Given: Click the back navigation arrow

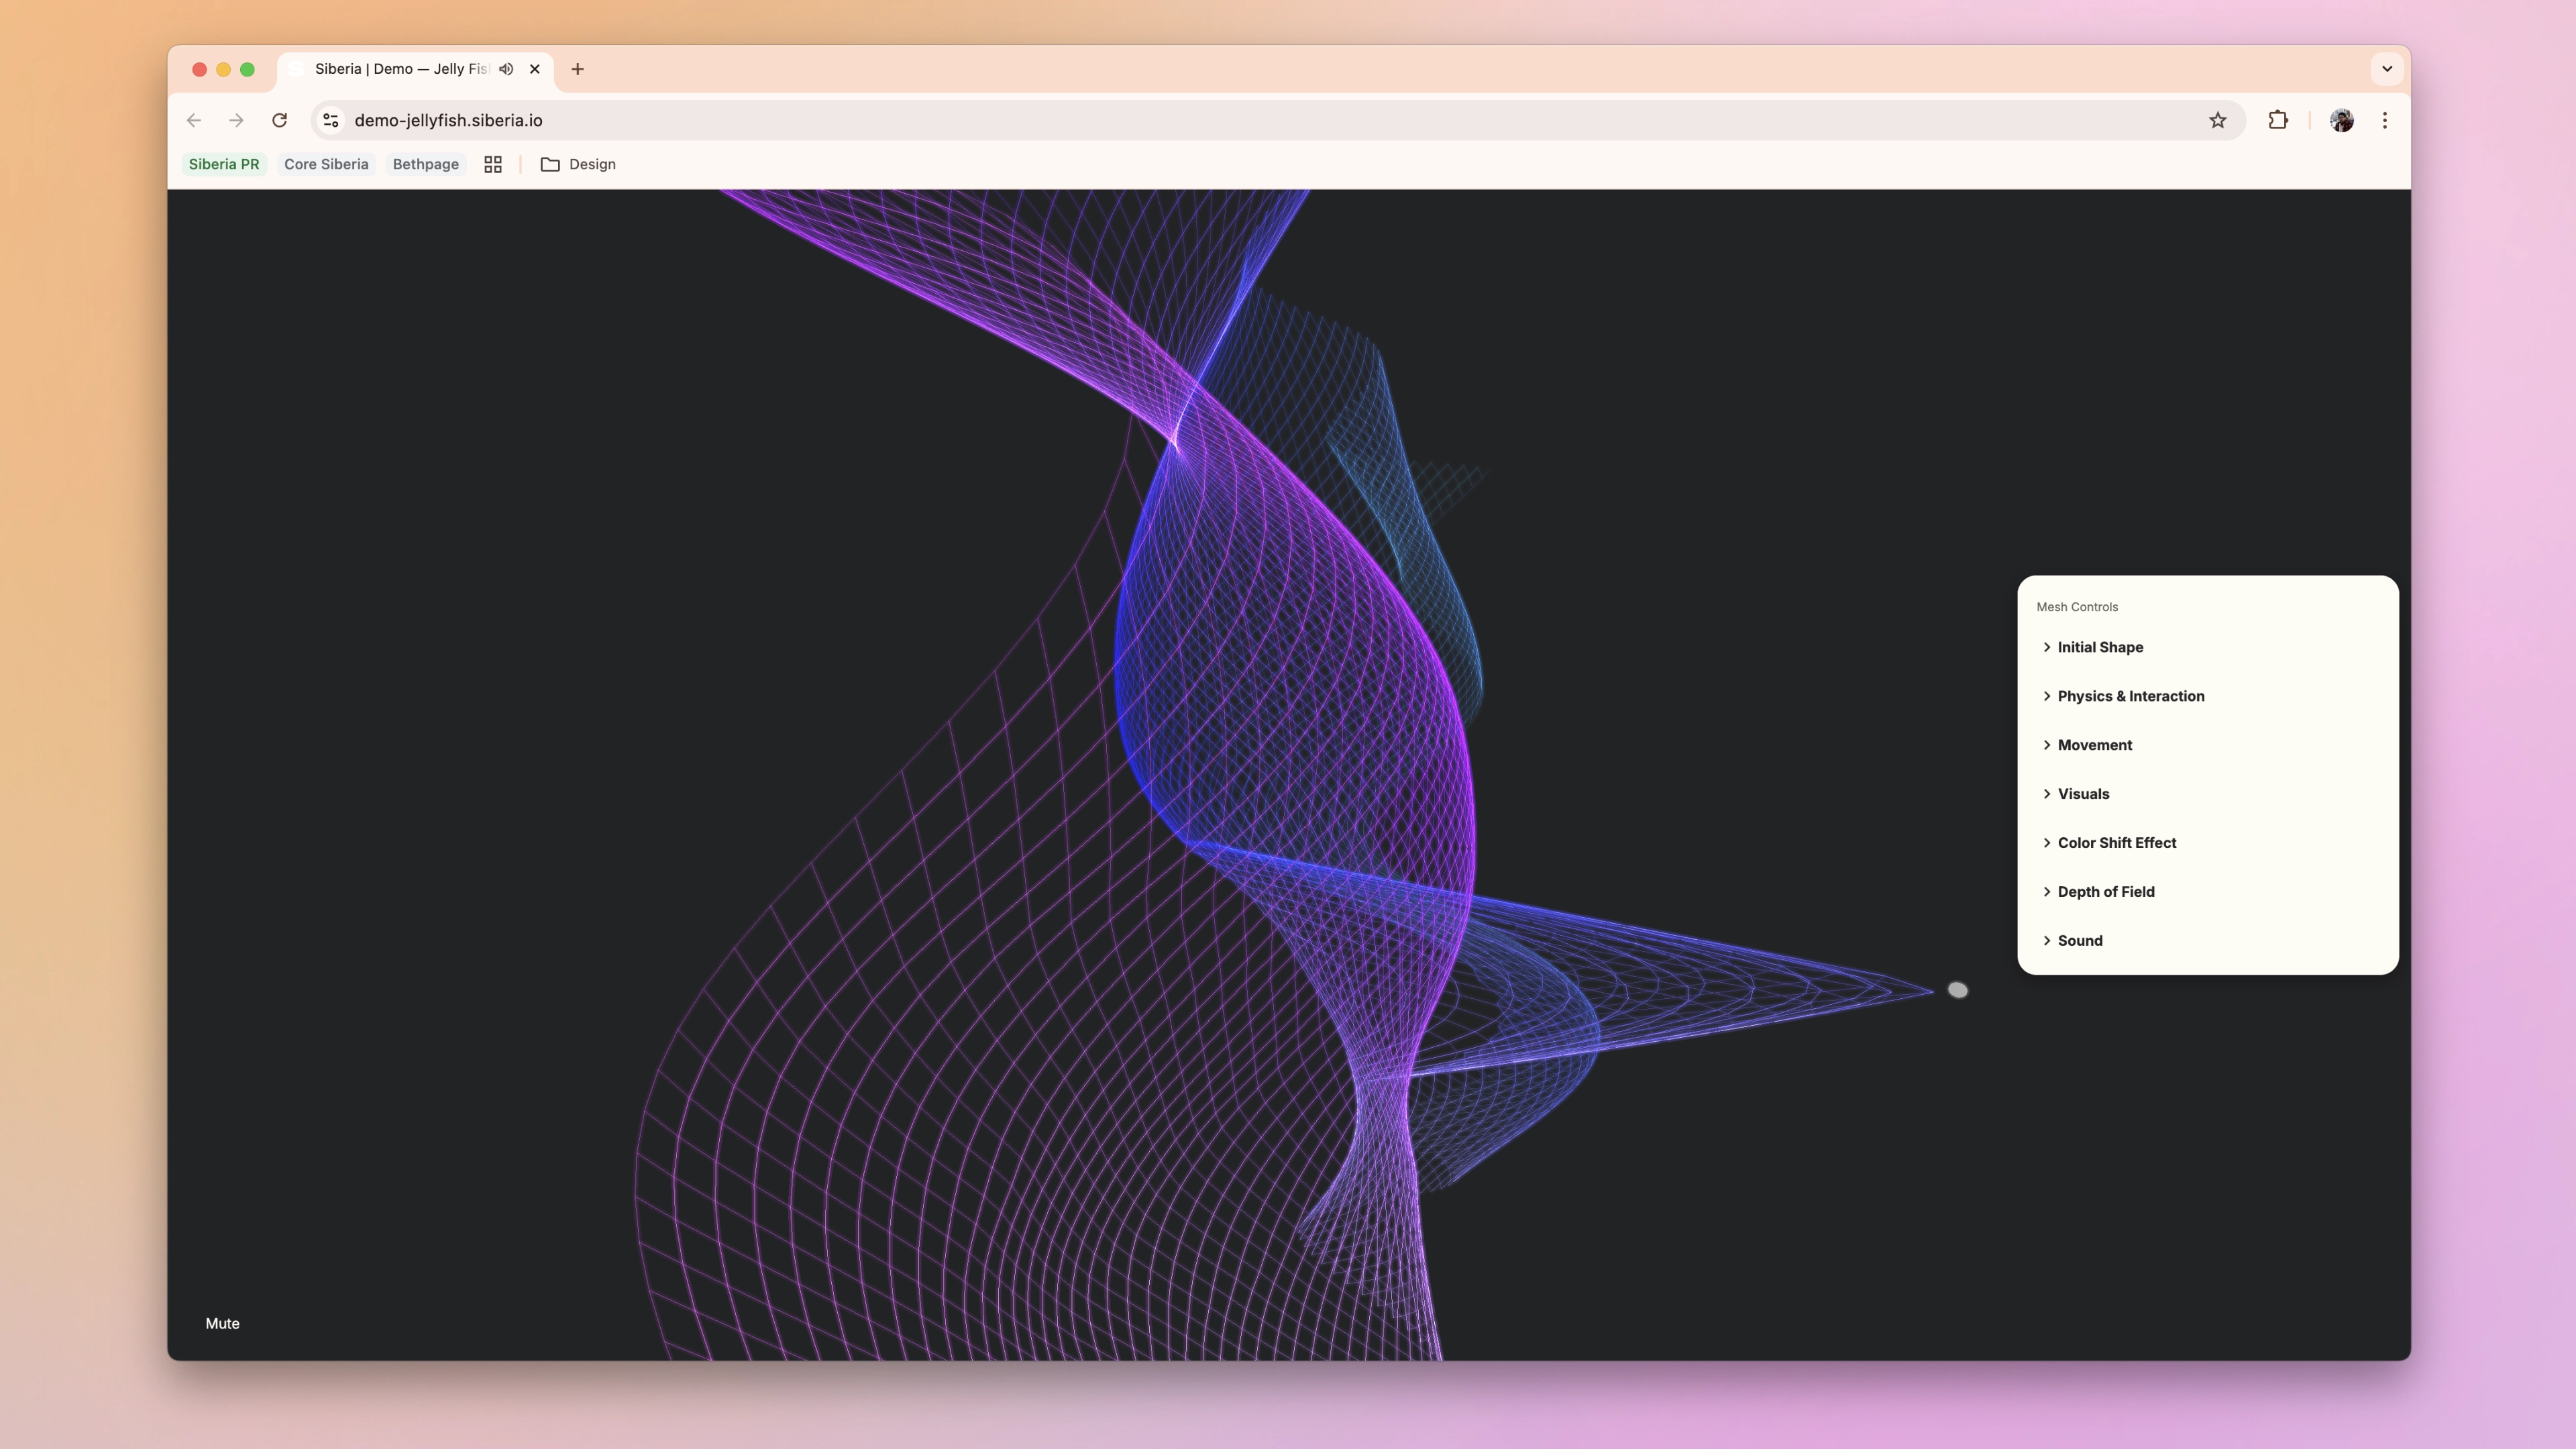Looking at the screenshot, I should [194, 120].
